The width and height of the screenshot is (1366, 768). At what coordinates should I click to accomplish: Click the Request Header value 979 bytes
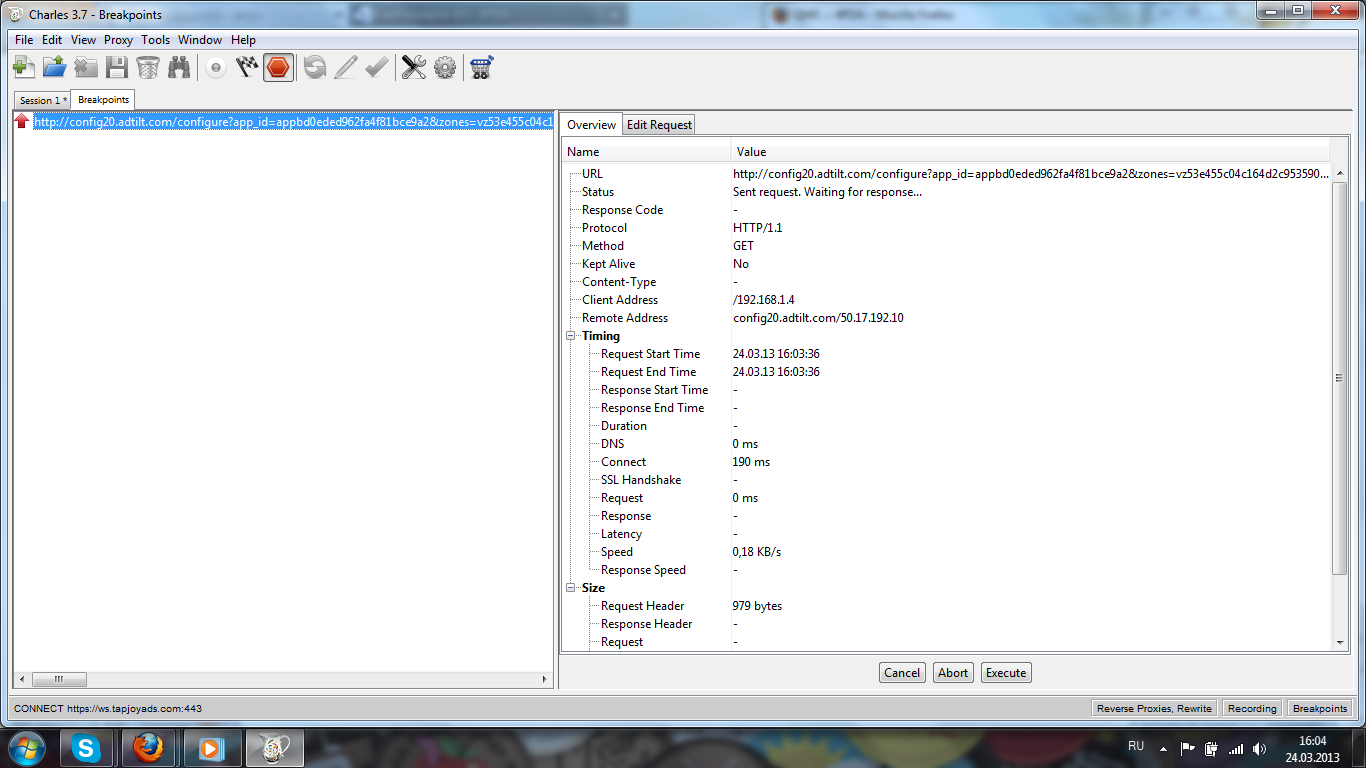757,606
